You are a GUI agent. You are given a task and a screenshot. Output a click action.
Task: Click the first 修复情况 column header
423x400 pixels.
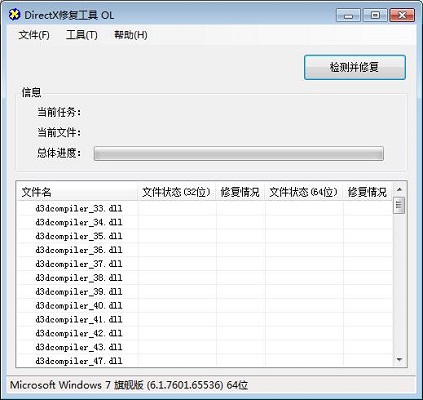(240, 192)
